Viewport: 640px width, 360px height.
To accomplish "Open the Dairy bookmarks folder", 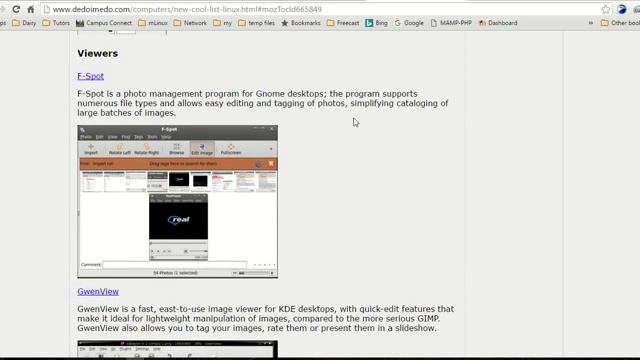I will pos(24,23).
